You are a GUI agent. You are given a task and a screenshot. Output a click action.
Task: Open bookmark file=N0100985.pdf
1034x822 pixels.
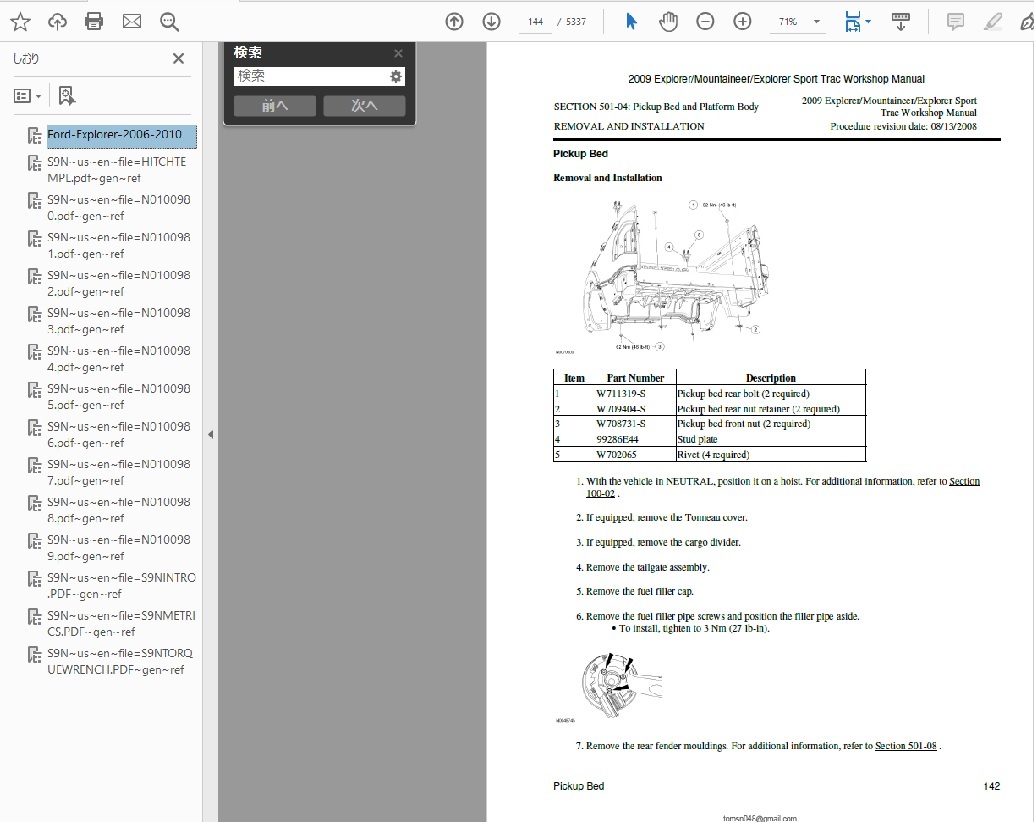point(119,397)
